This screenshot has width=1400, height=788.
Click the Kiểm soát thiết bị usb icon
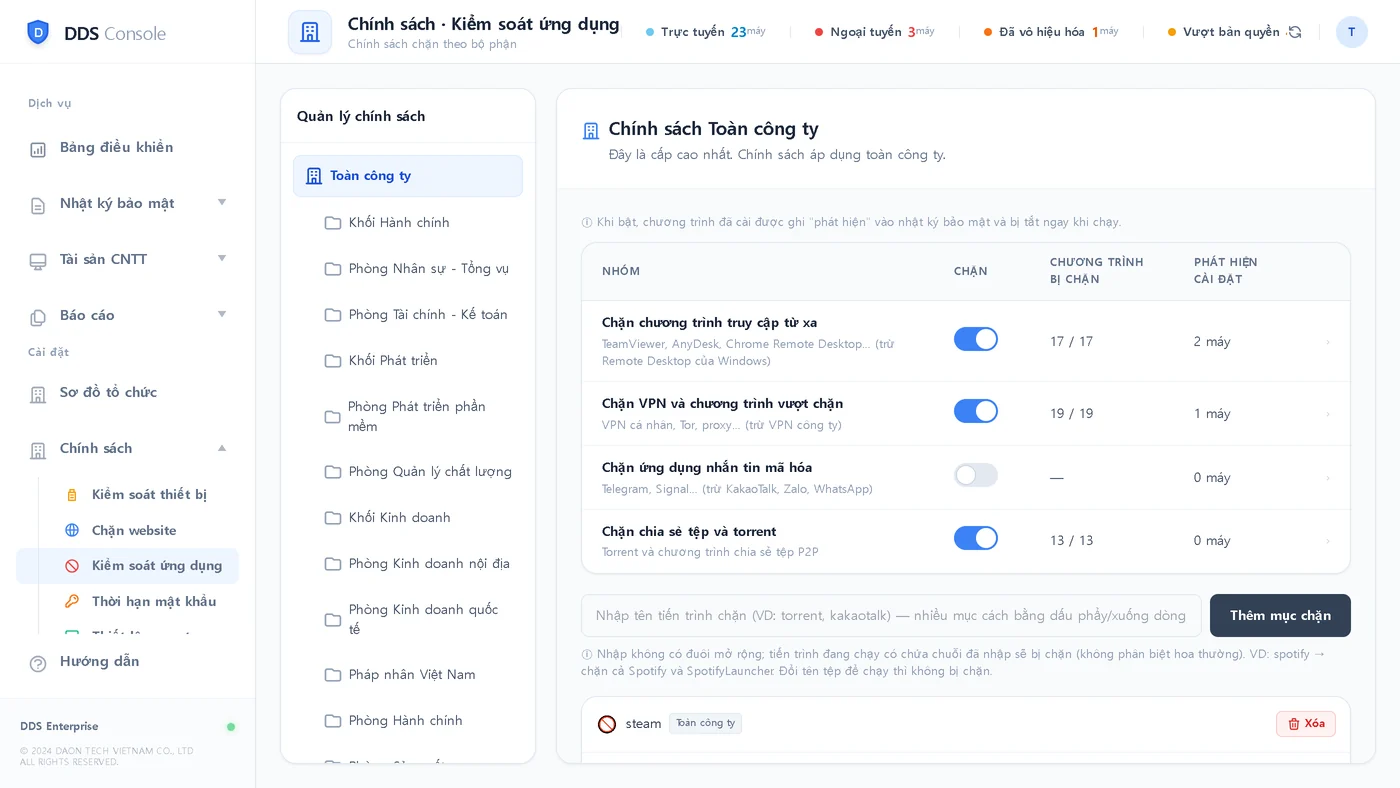tap(72, 495)
